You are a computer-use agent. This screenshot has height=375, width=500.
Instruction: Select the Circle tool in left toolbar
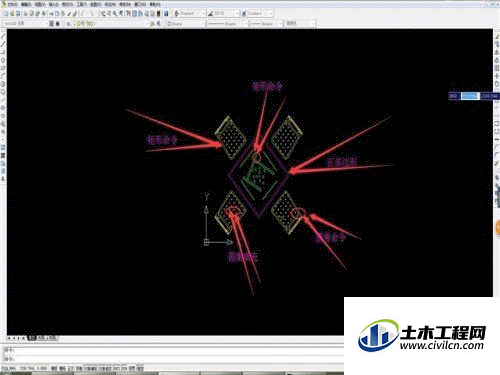(x=3, y=60)
